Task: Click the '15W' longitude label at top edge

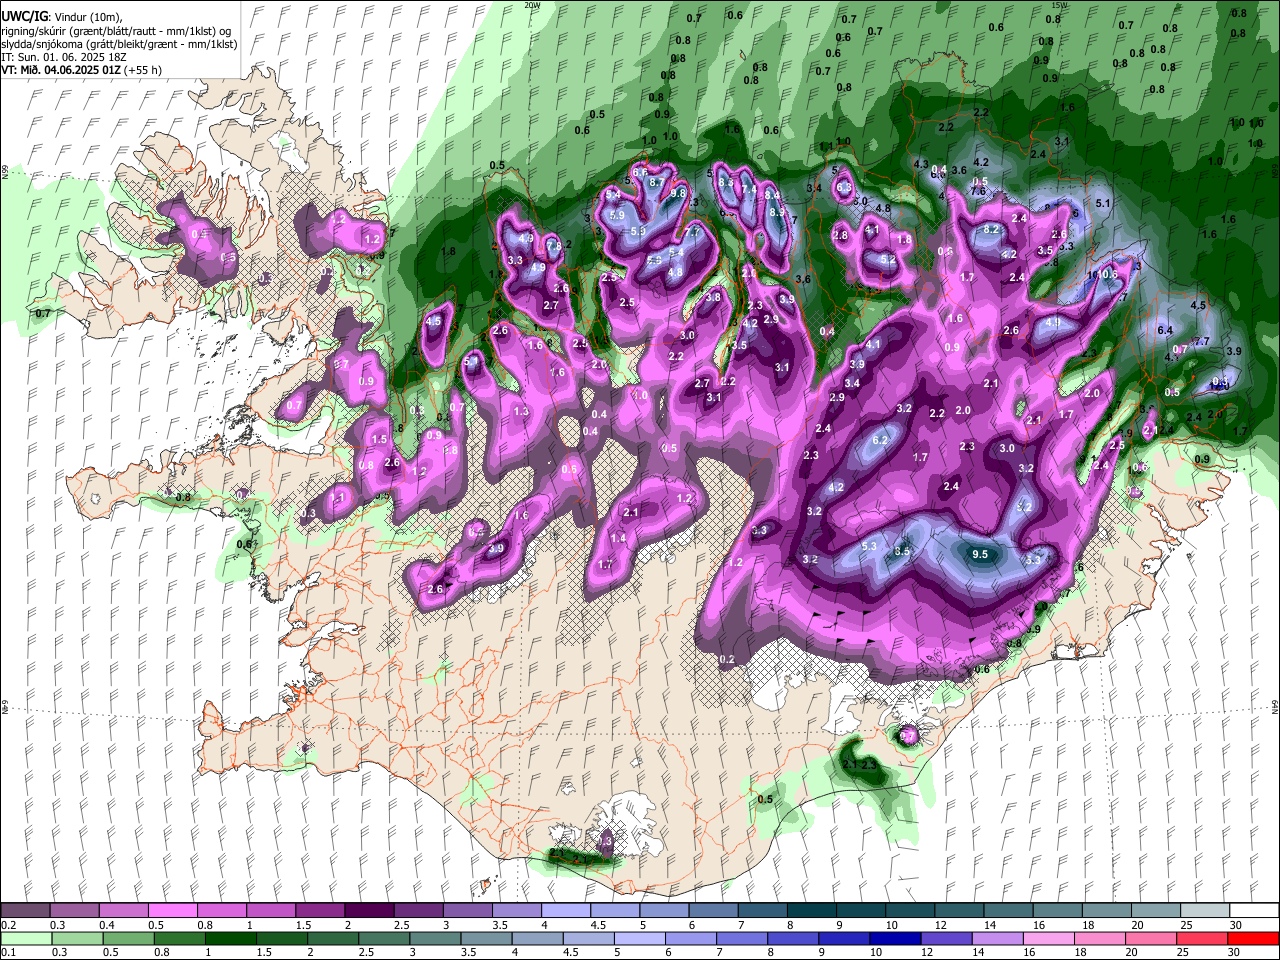Action: [1059, 5]
